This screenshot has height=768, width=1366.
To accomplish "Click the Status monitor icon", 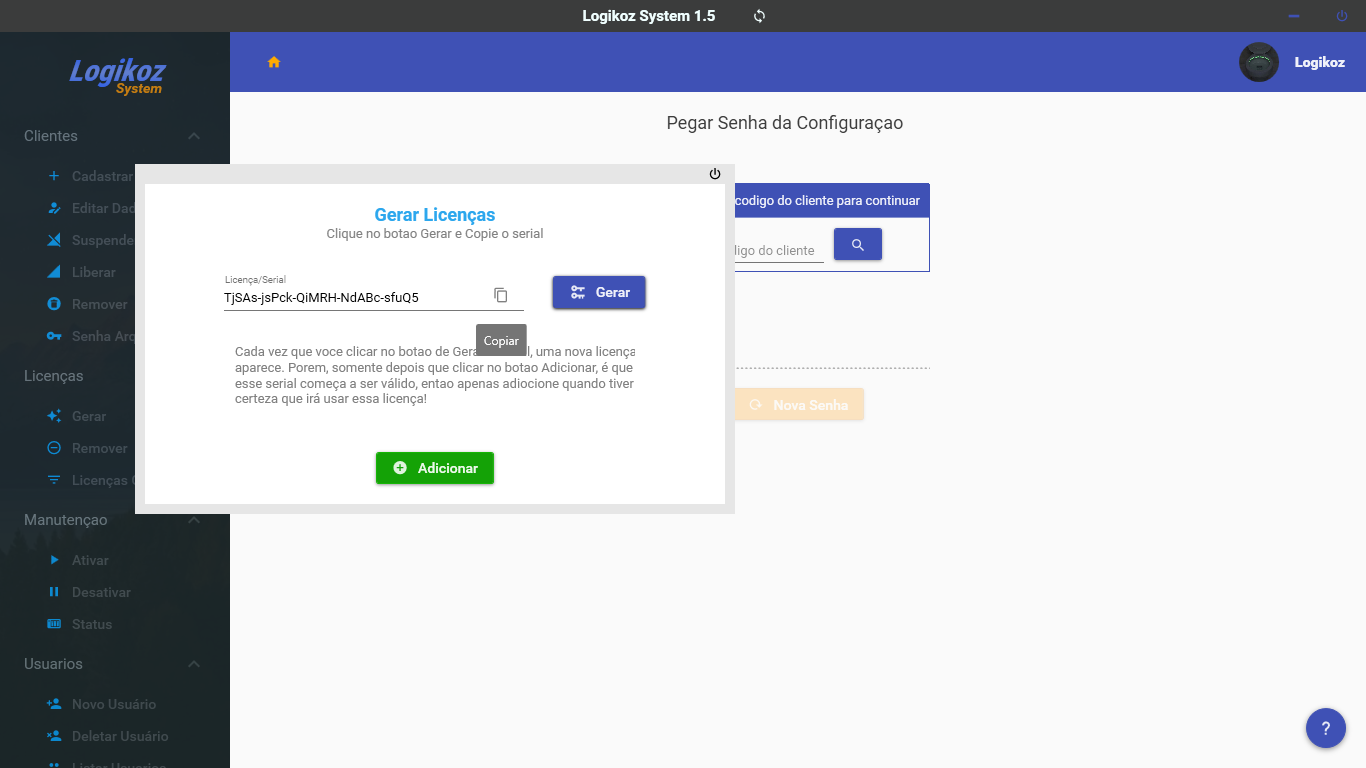I will (x=54, y=624).
